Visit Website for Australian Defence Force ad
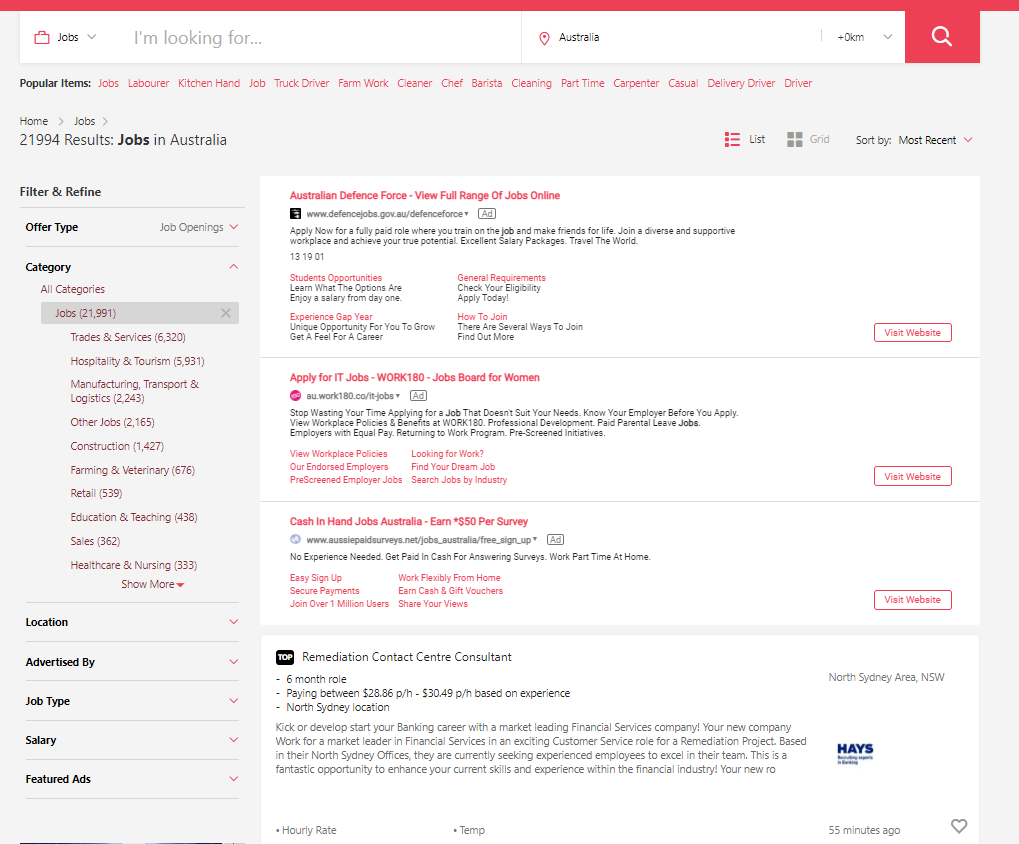 pos(912,333)
